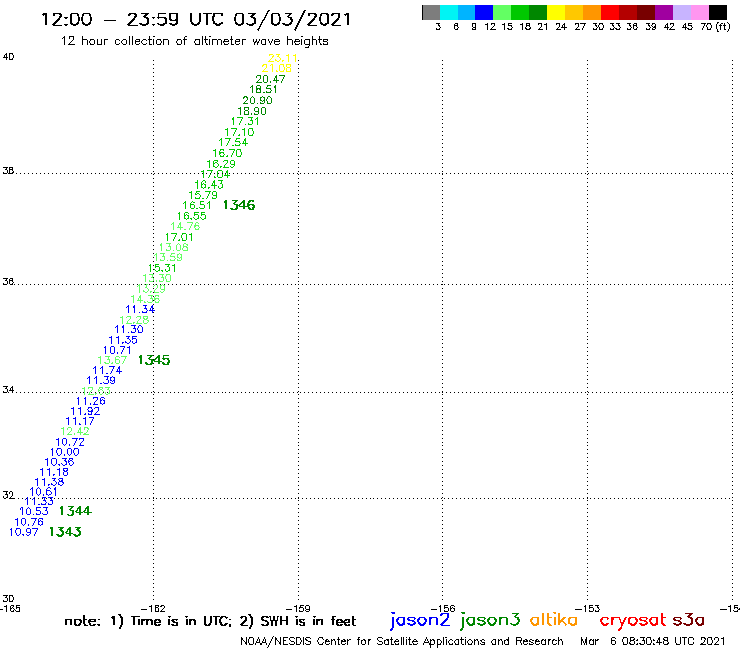This screenshot has height=650, width=740.
Task: Click the s3a legend label
Action: (x=689, y=621)
